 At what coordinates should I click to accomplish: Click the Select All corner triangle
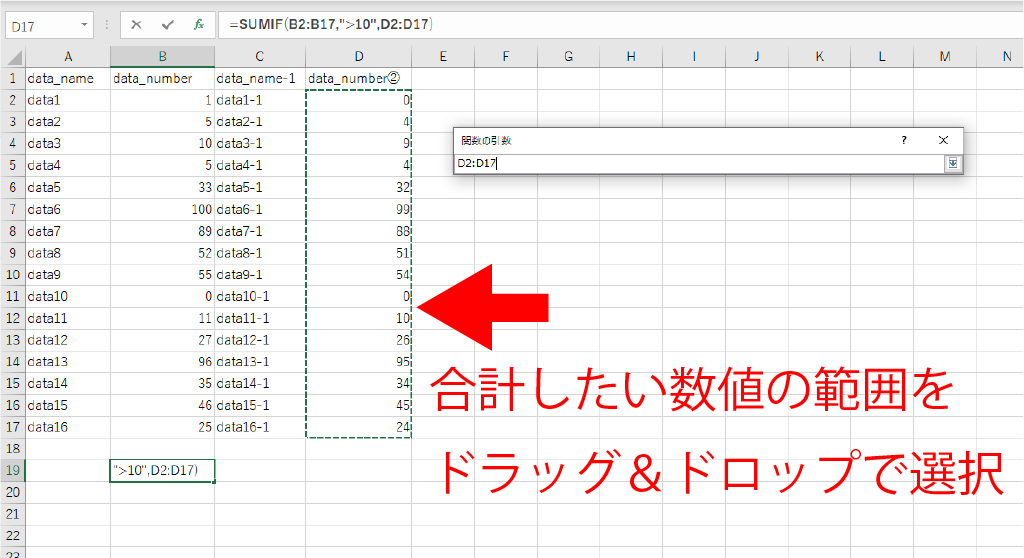click(12, 57)
